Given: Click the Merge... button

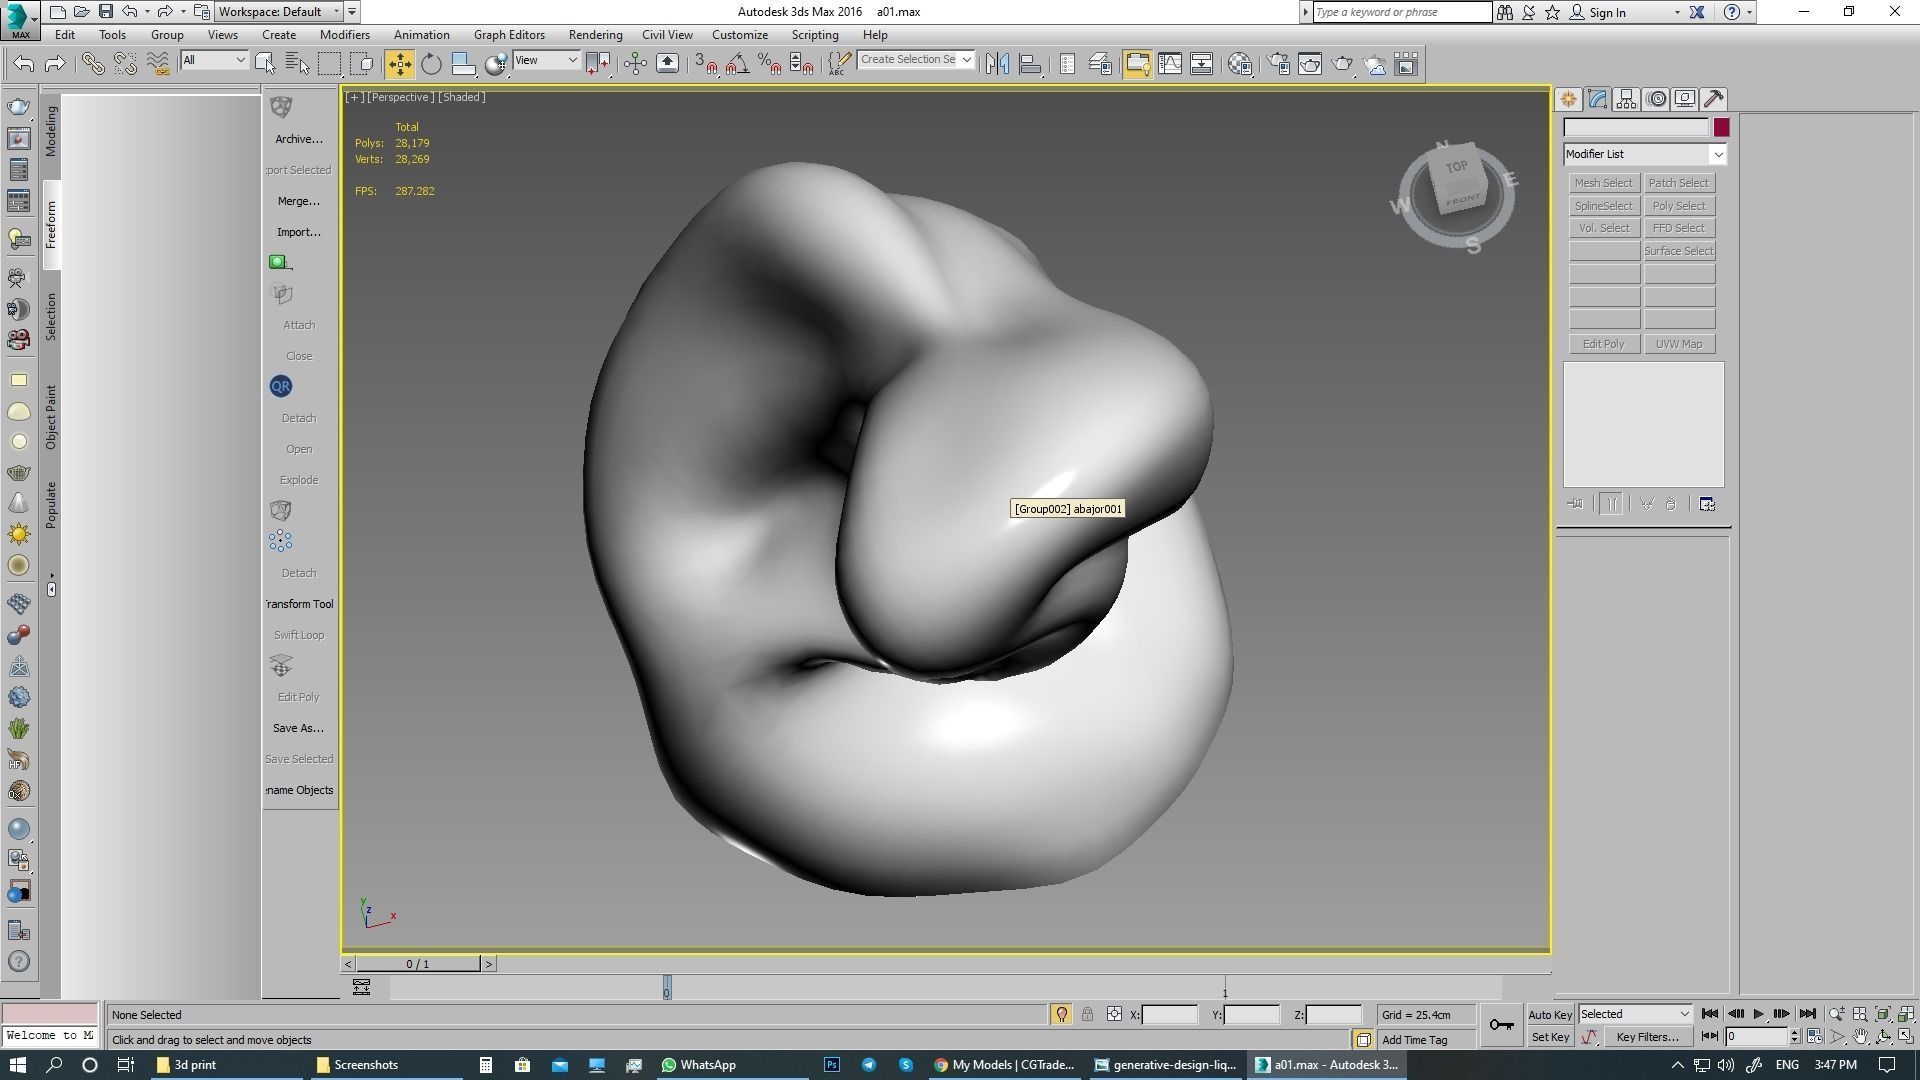Looking at the screenshot, I should pyautogui.click(x=298, y=201).
